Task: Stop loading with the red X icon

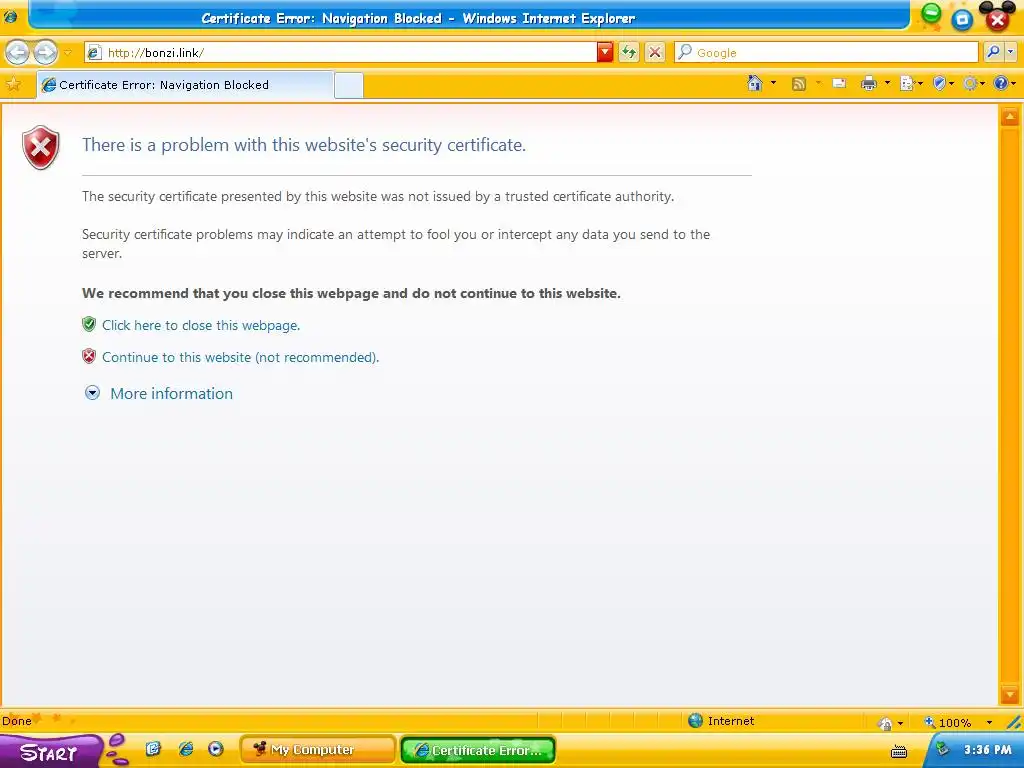Action: [x=655, y=52]
